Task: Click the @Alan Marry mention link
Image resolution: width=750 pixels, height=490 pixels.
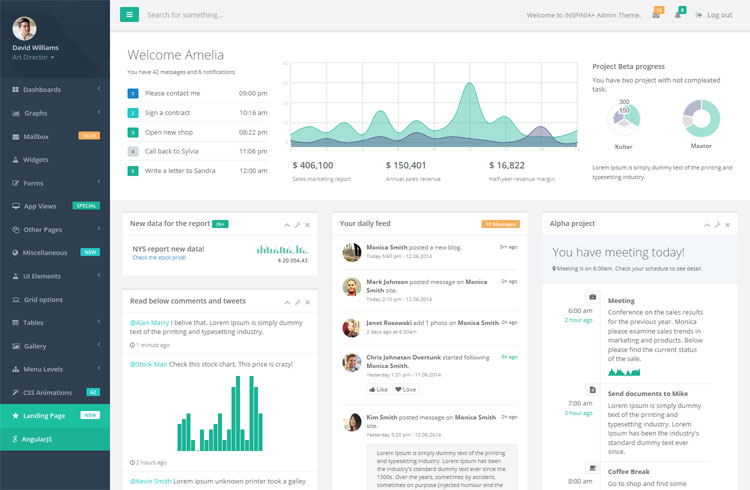Action: 149,323
